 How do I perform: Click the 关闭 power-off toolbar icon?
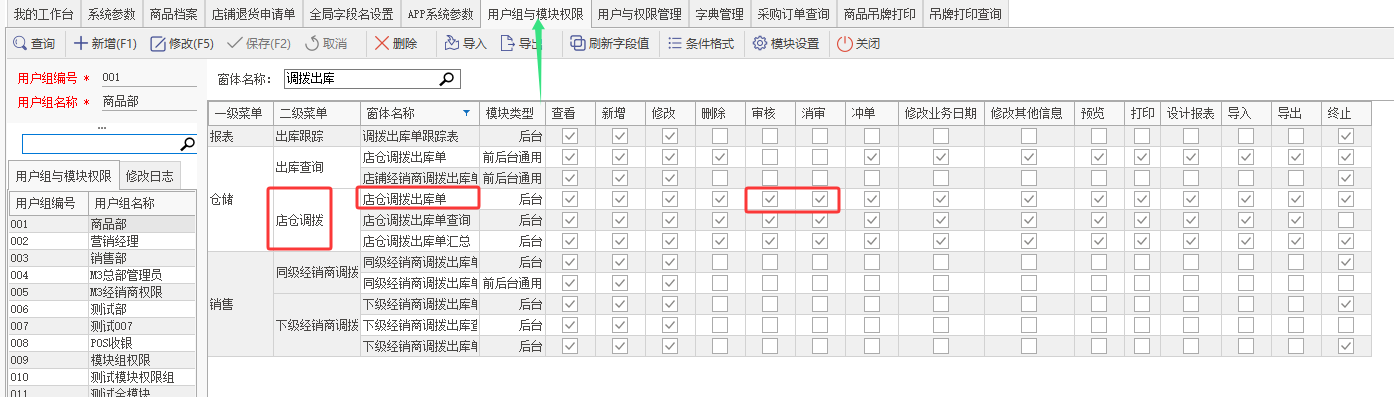(845, 44)
